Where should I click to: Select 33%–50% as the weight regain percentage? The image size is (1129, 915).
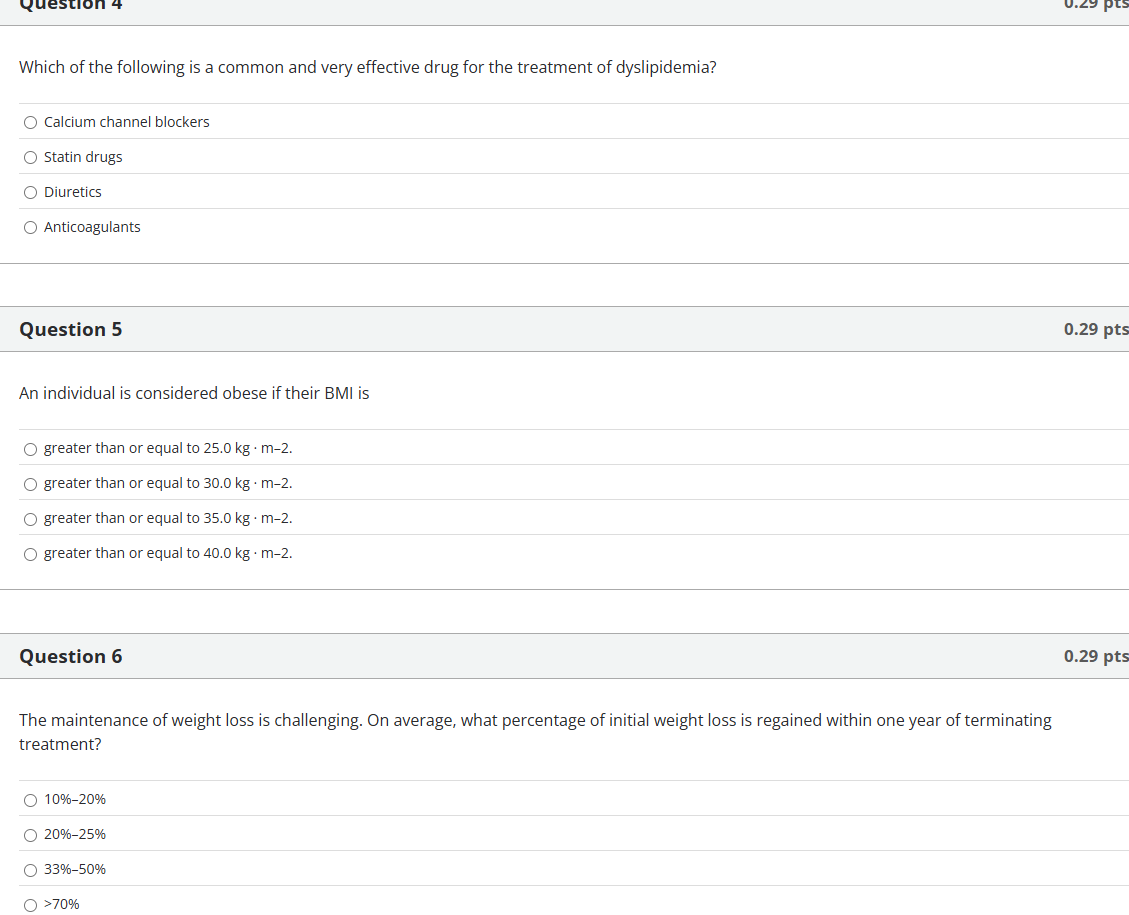pos(30,870)
